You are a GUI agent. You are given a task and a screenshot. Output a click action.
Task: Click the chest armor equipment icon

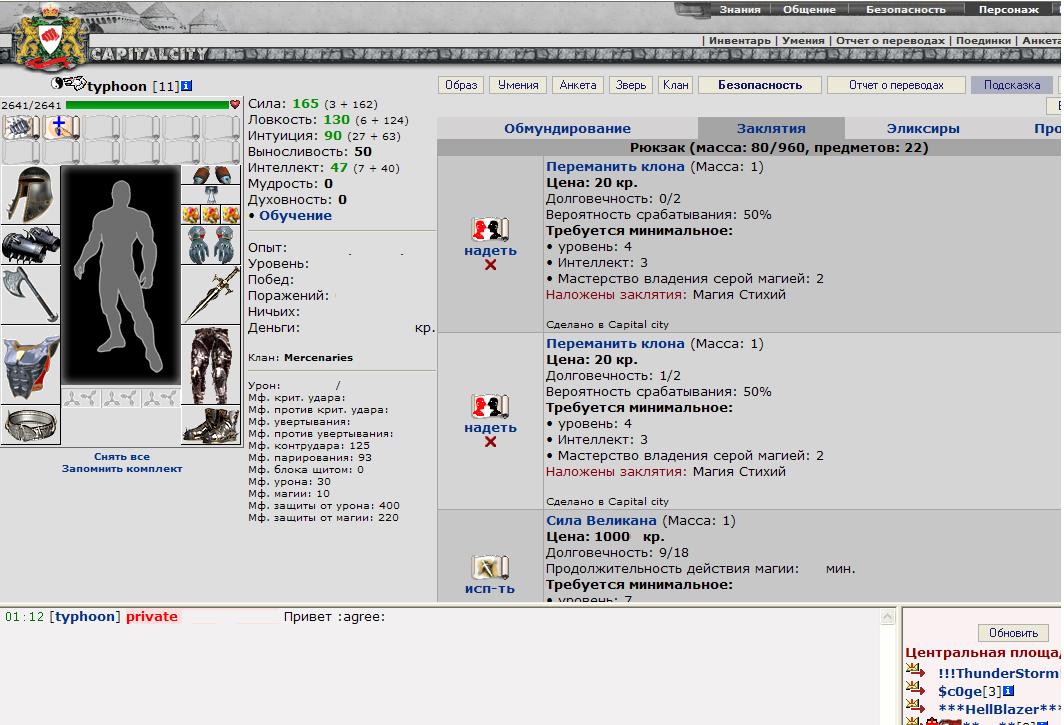click(x=31, y=365)
